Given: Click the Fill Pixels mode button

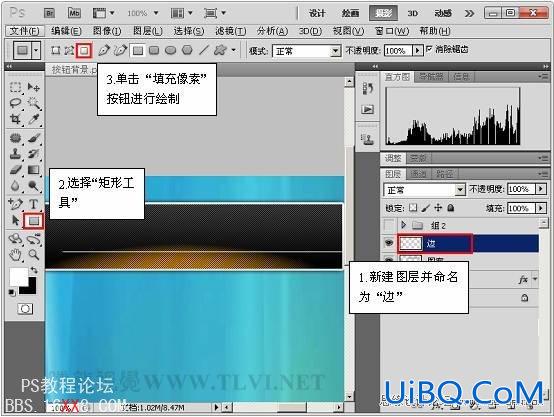Looking at the screenshot, I should coord(84,51).
